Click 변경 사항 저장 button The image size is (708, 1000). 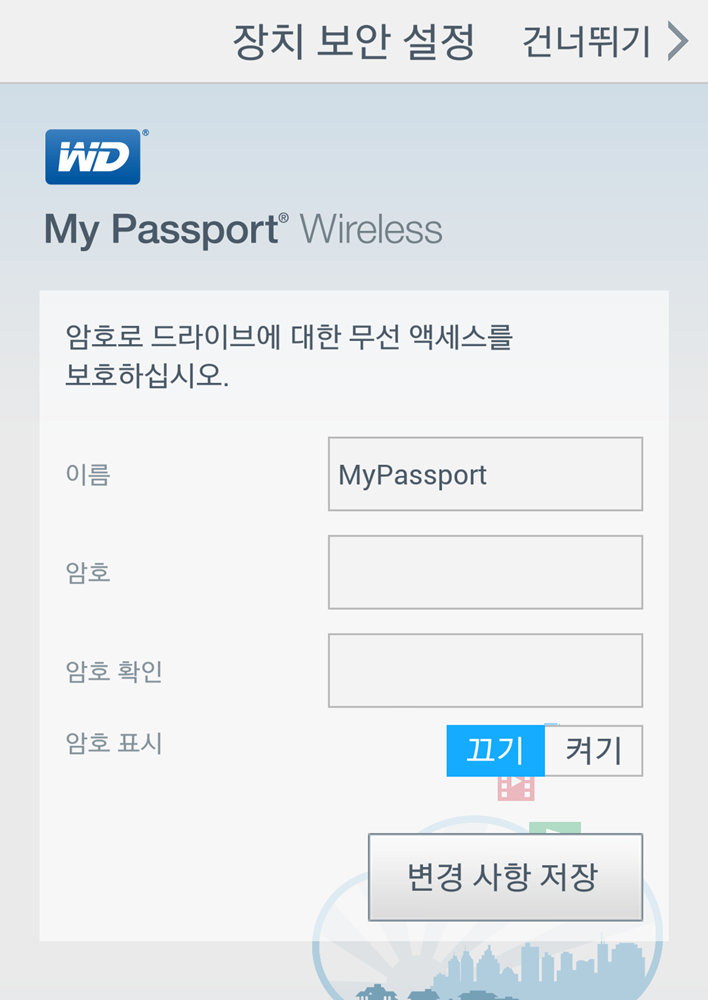pyautogui.click(x=505, y=877)
